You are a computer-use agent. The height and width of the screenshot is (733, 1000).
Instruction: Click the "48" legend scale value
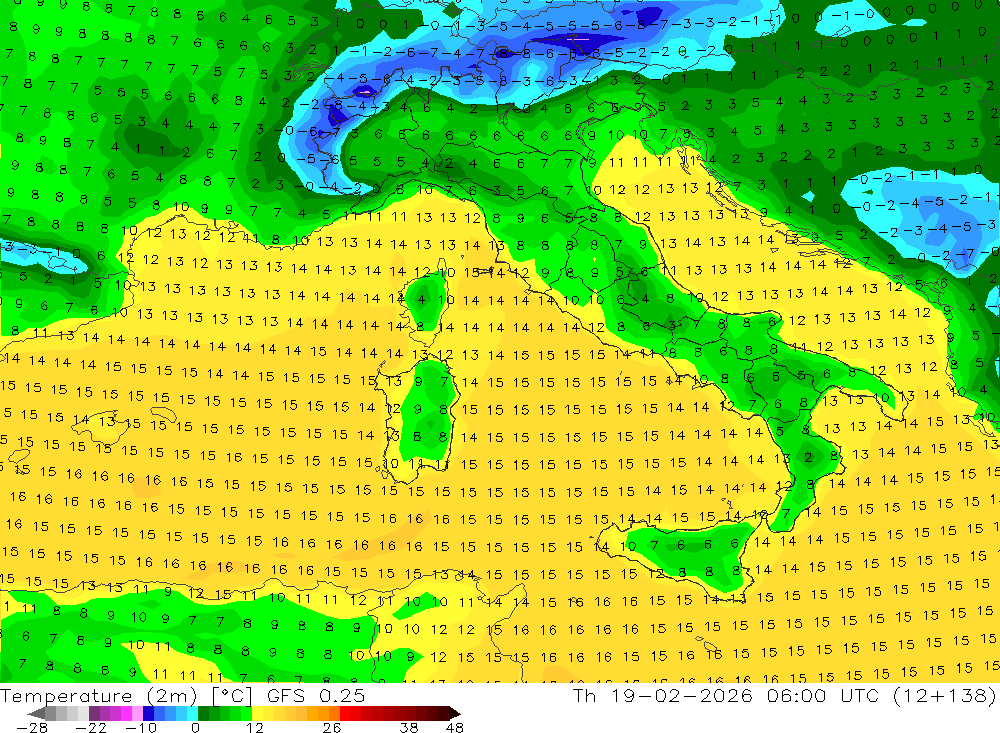(455, 727)
